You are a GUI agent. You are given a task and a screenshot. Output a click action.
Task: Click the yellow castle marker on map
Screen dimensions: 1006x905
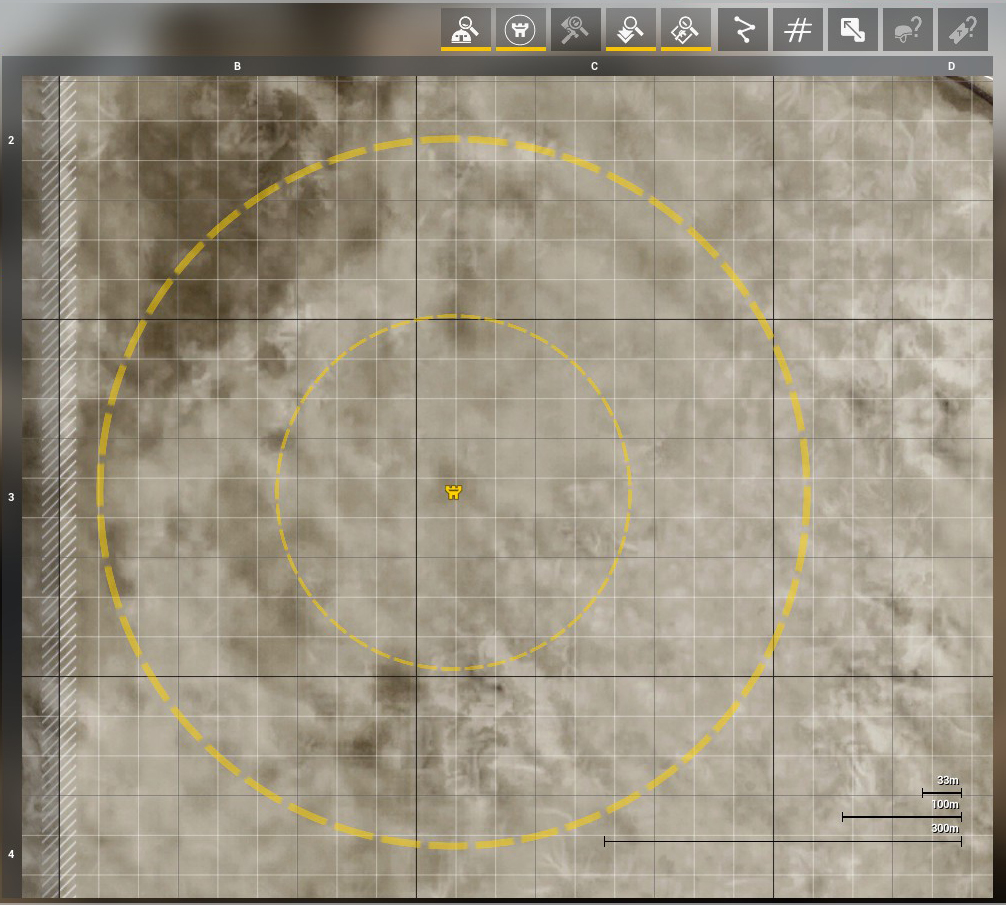coord(454,492)
